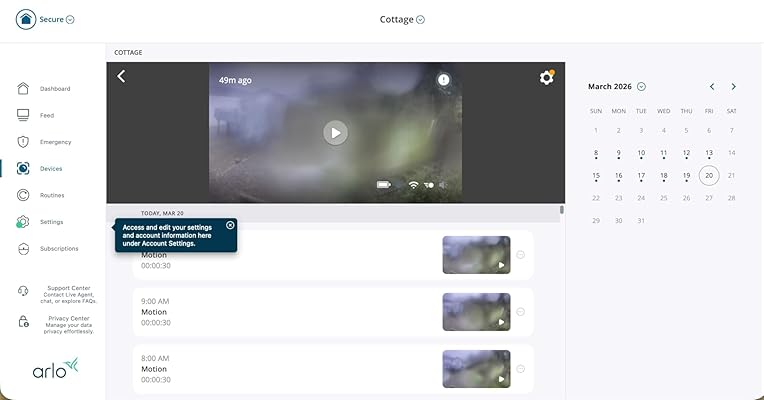Click the Privacy Center lock icon
This screenshot has width=764, height=400.
coord(23,322)
